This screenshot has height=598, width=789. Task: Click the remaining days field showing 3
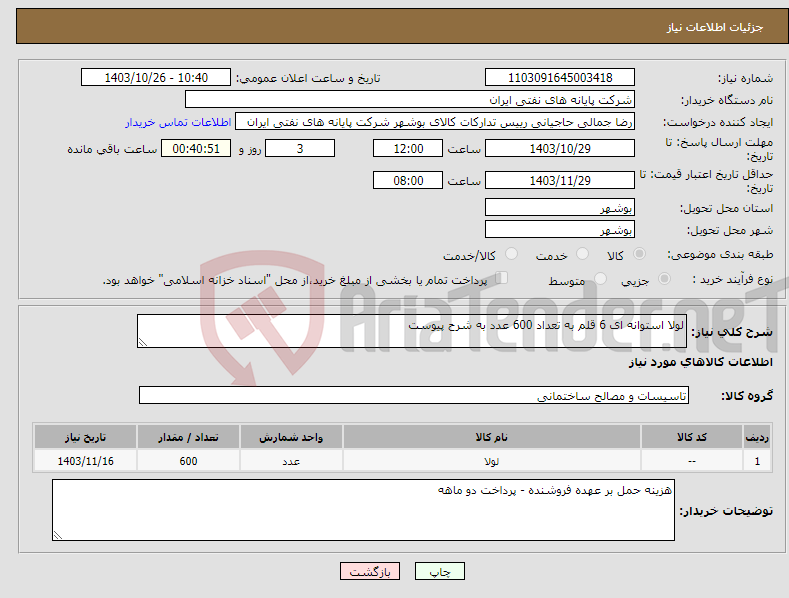(x=300, y=148)
